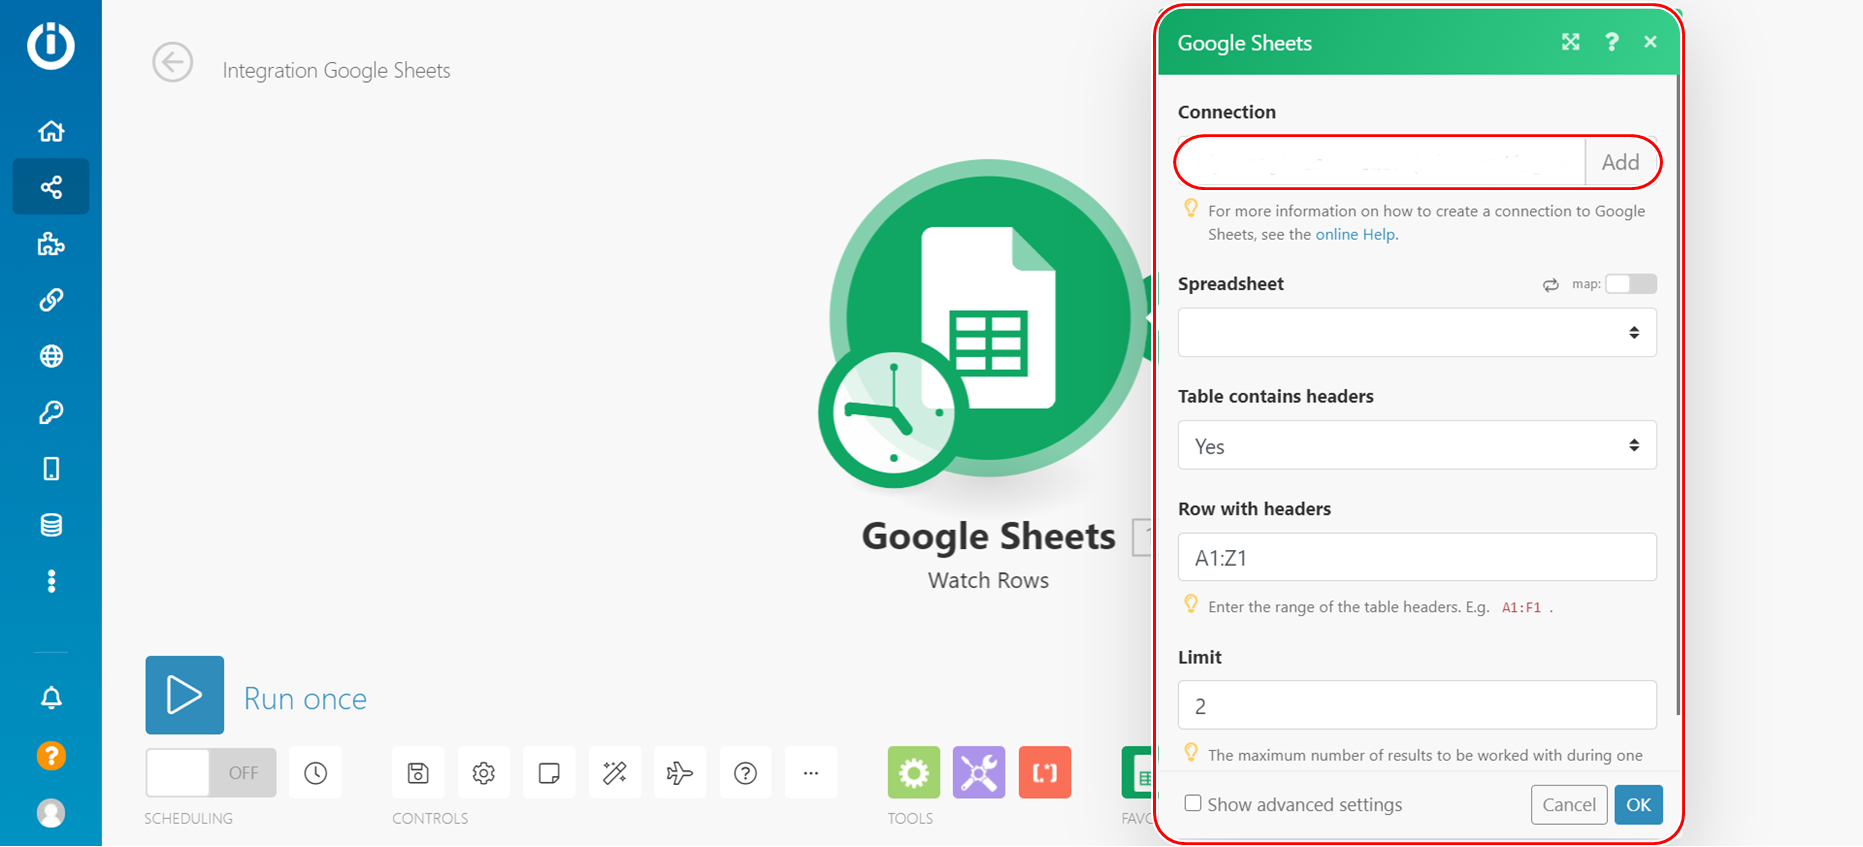Open the online Help link
This screenshot has width=1863, height=847.
(x=1355, y=234)
